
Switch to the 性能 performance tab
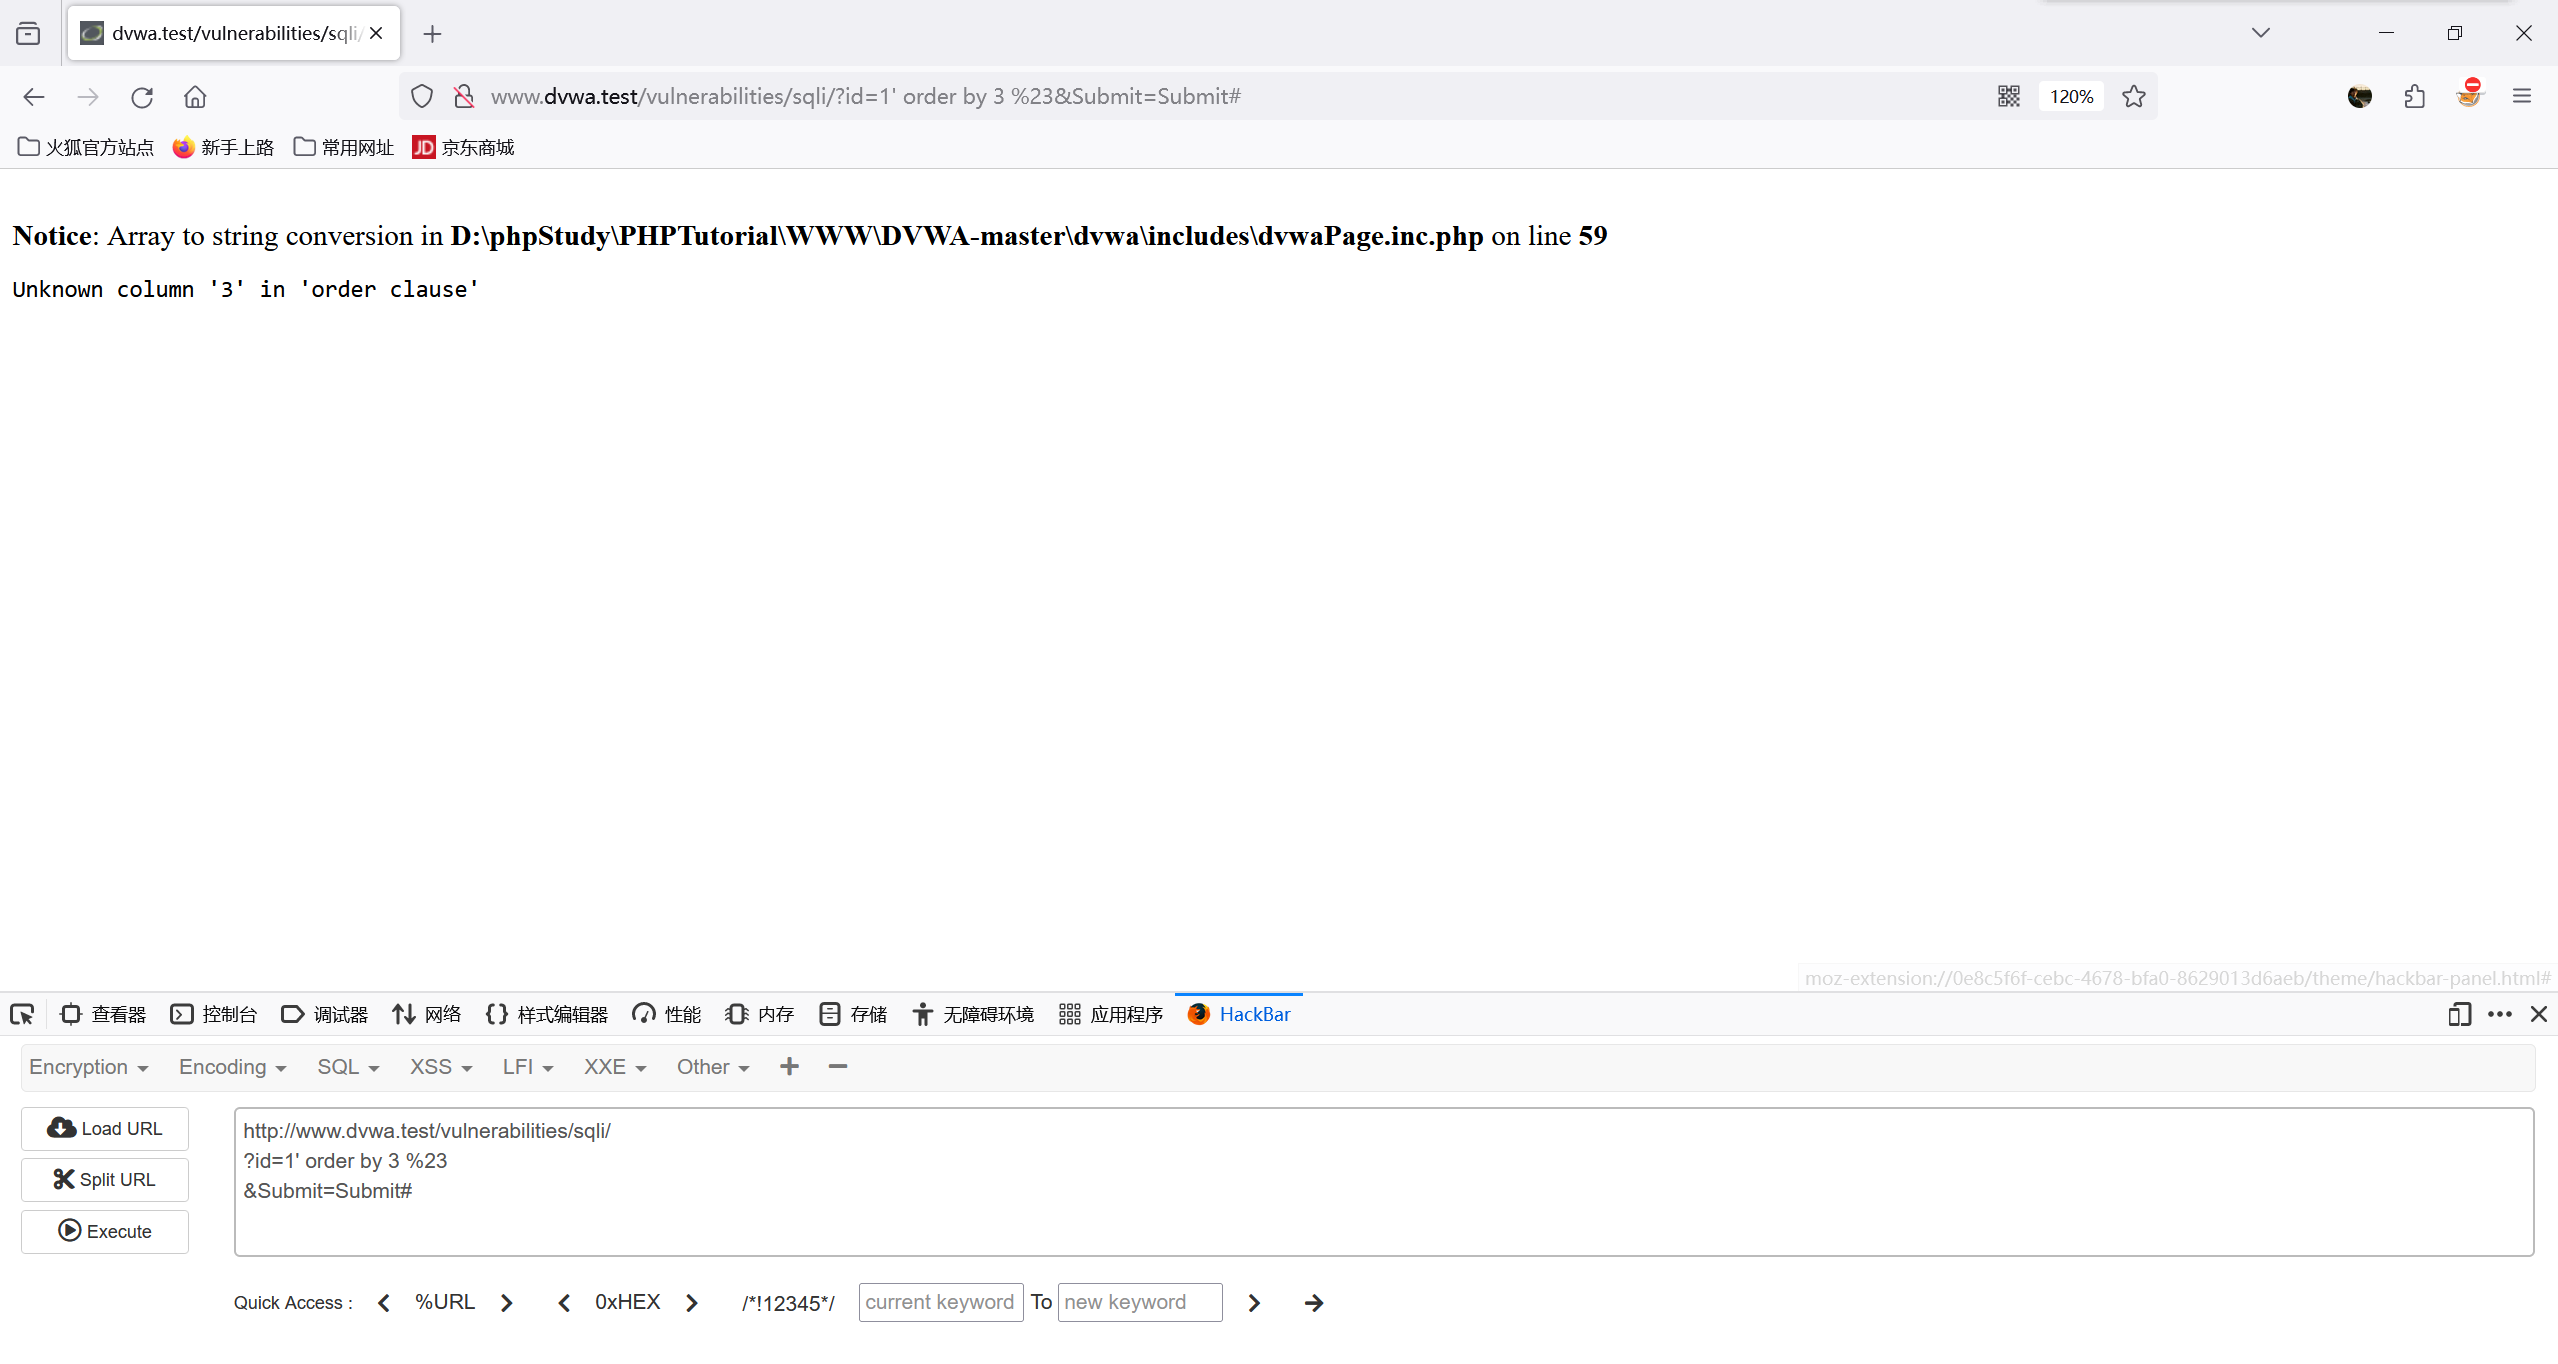pos(667,1014)
